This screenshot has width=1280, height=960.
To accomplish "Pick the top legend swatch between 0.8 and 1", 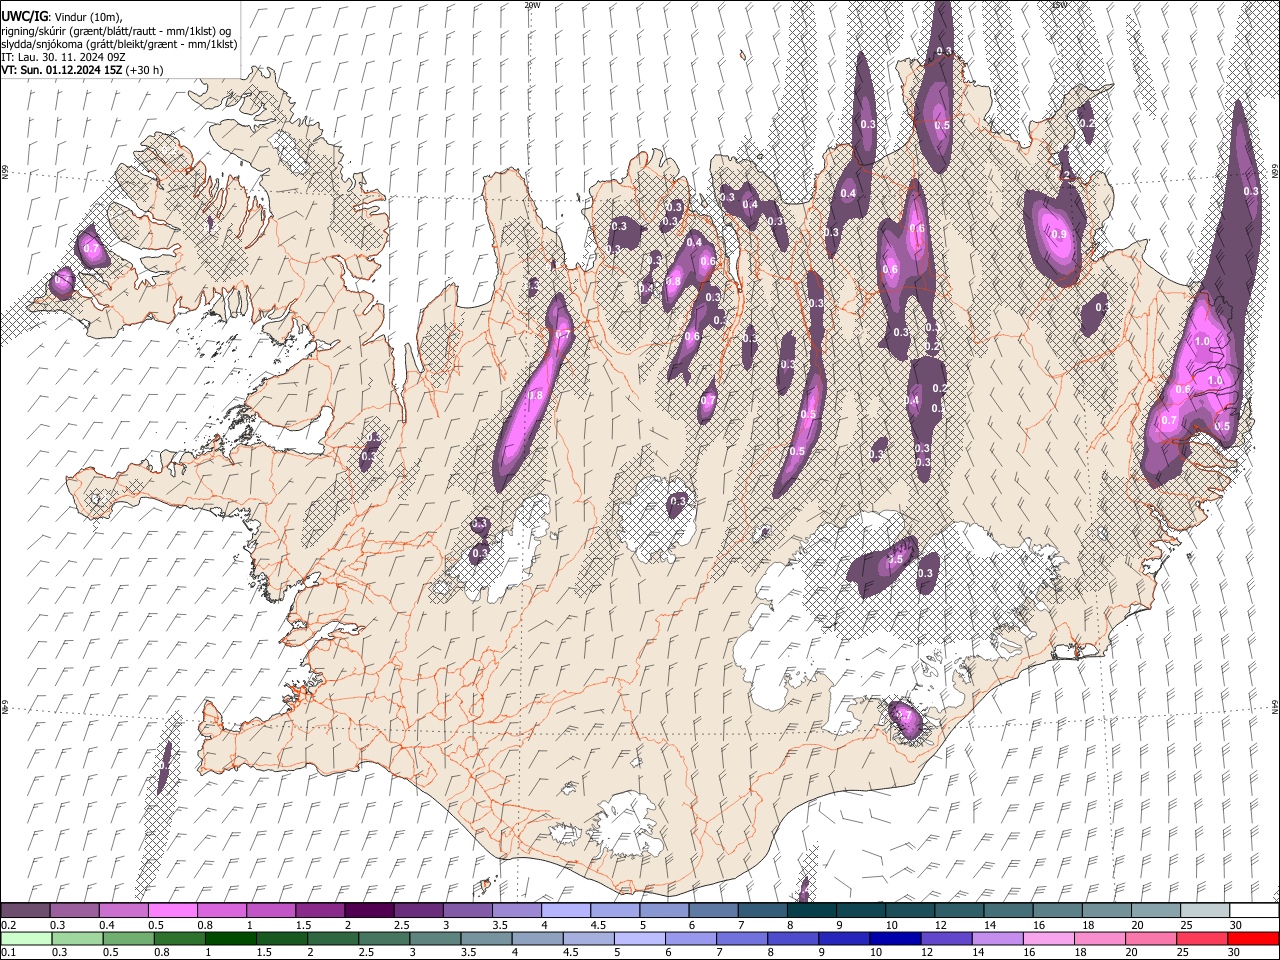I will point(221,910).
